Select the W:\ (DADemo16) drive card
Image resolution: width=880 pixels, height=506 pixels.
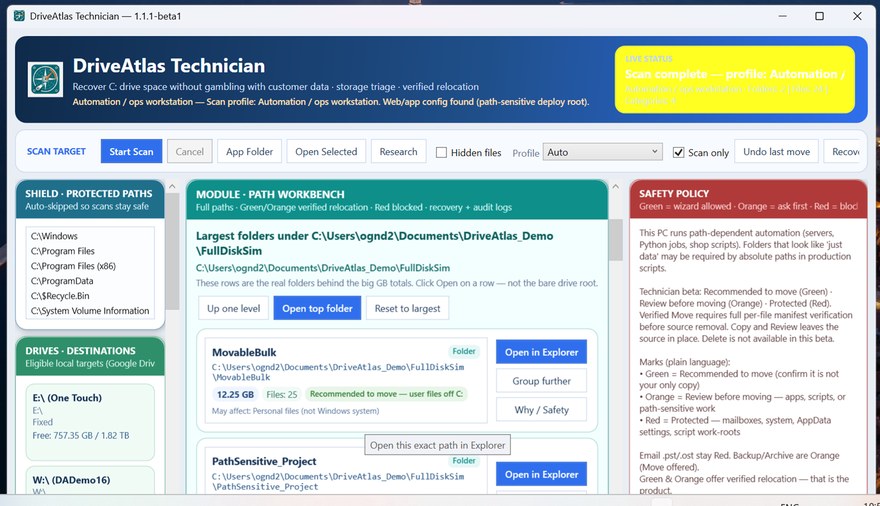90,480
